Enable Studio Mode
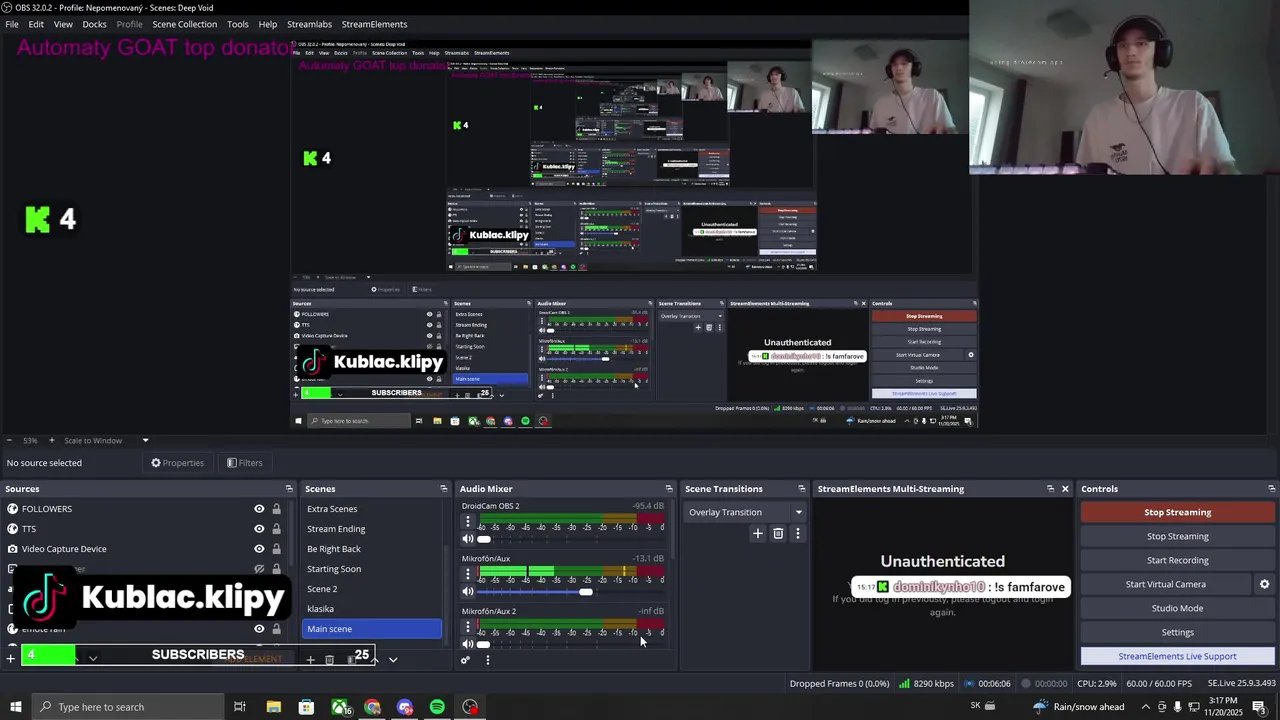 (1177, 608)
